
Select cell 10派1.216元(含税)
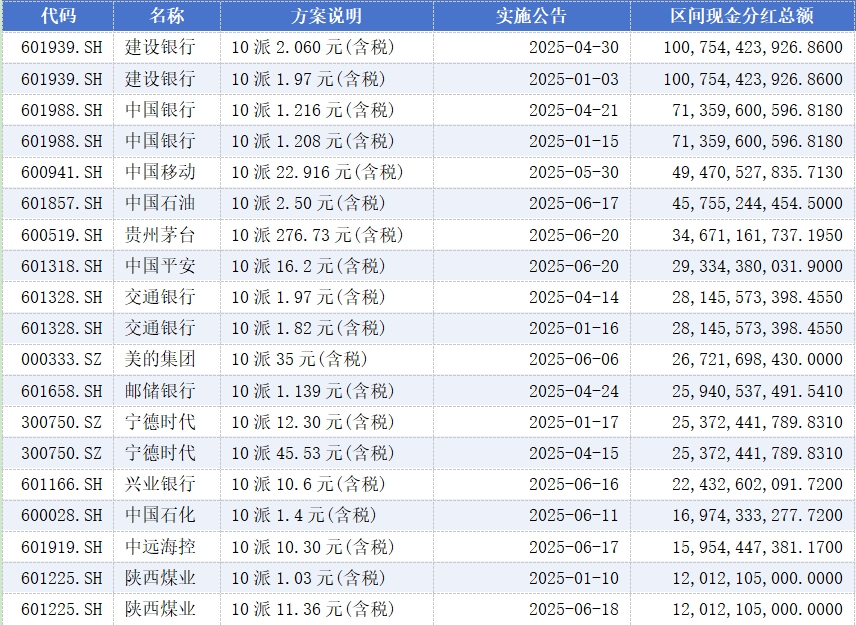[x=326, y=110]
